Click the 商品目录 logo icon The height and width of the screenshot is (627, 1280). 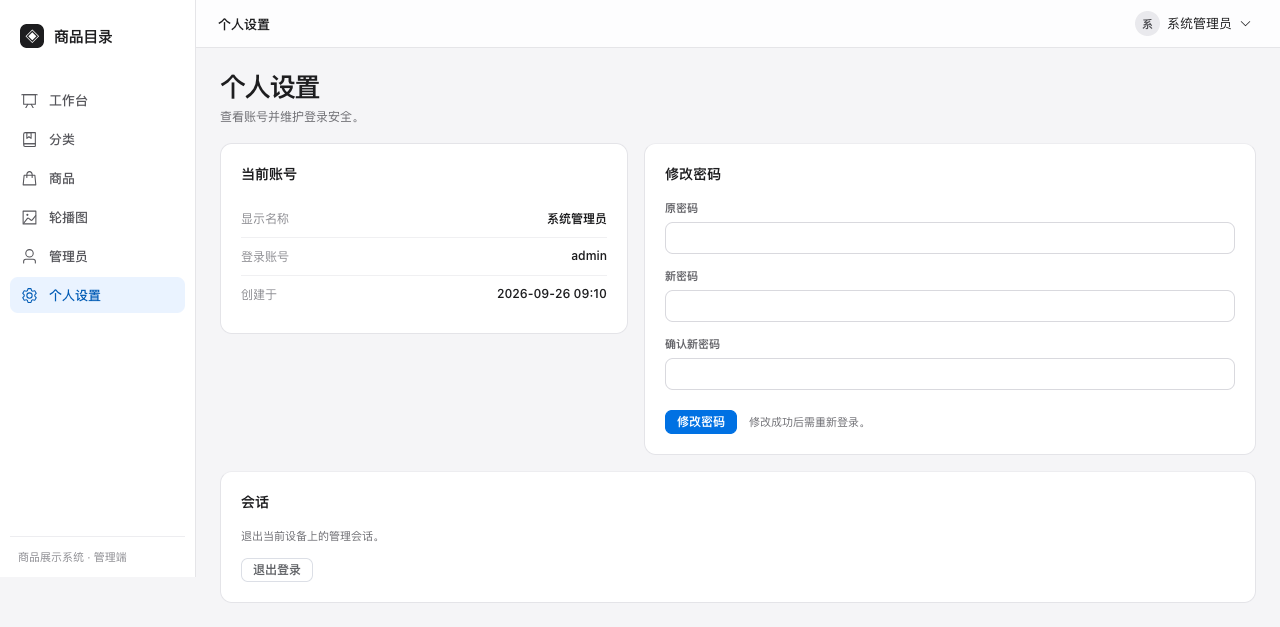click(32, 36)
